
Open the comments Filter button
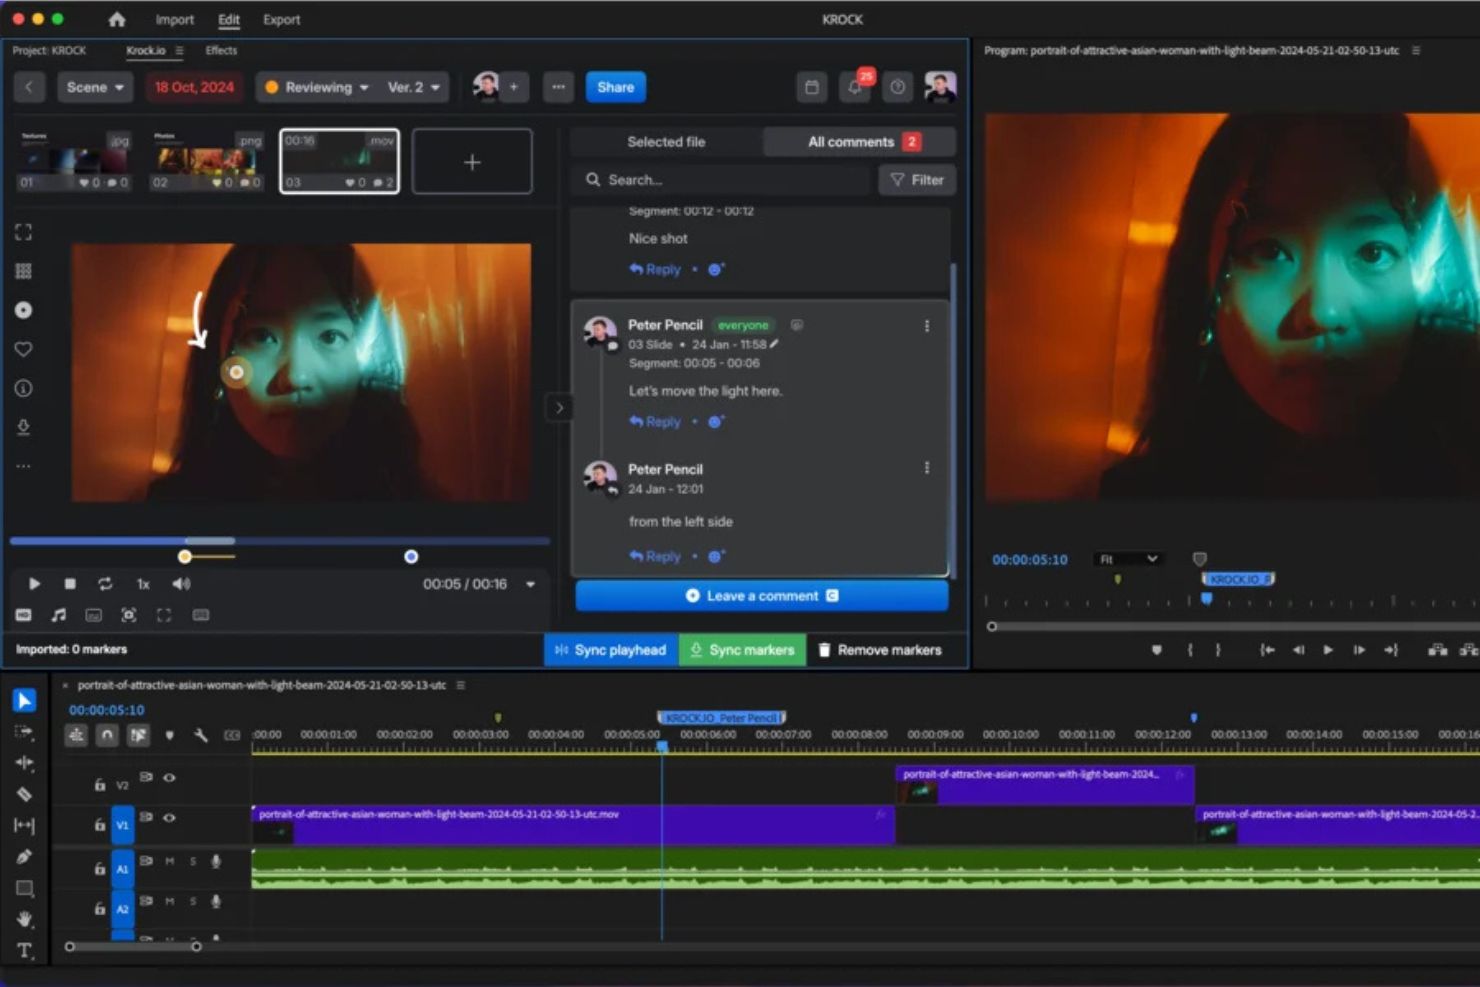[917, 180]
